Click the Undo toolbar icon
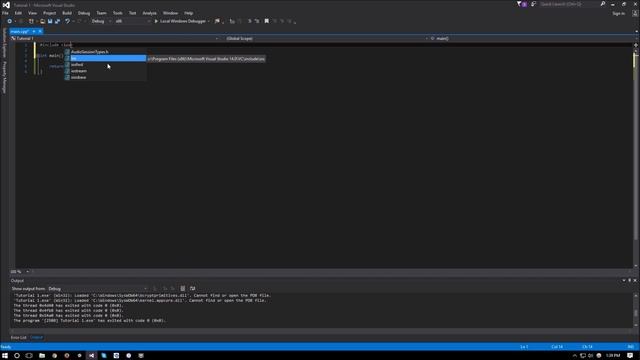This screenshot has height=360, width=640. pyautogui.click(x=67, y=21)
